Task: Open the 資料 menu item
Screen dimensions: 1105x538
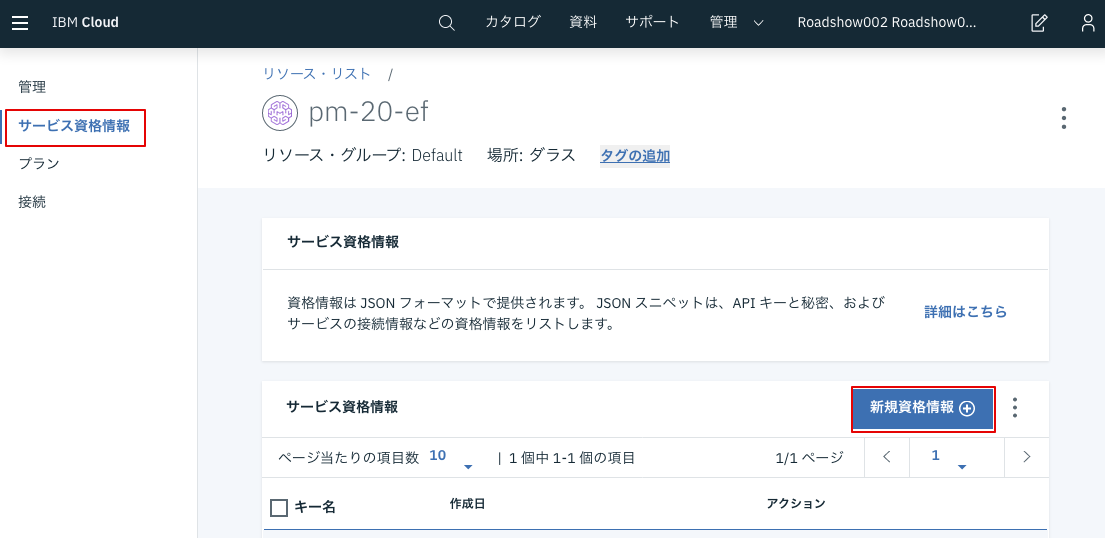Action: pos(583,22)
